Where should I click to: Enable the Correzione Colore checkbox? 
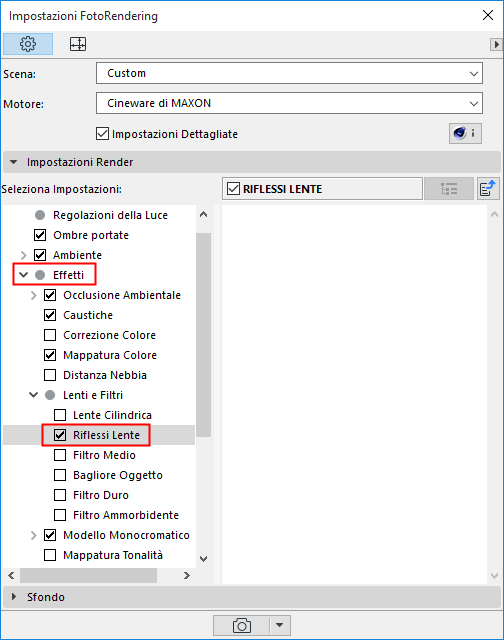tap(50, 335)
